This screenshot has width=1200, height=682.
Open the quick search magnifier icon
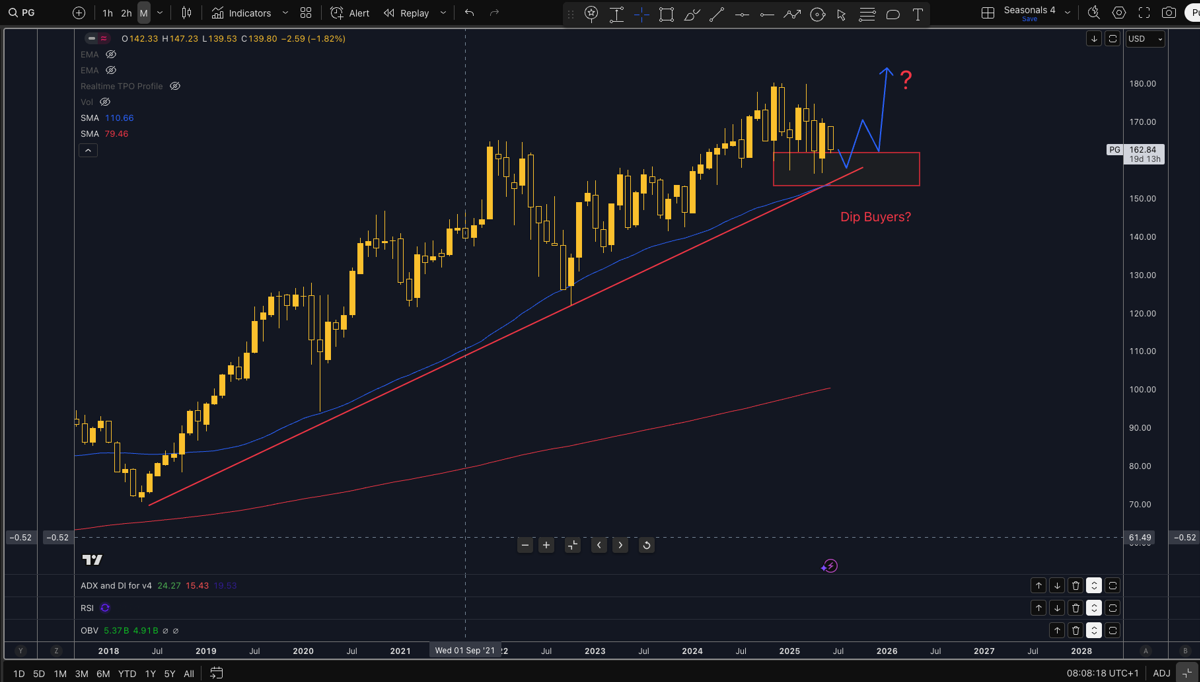[x=1094, y=13]
